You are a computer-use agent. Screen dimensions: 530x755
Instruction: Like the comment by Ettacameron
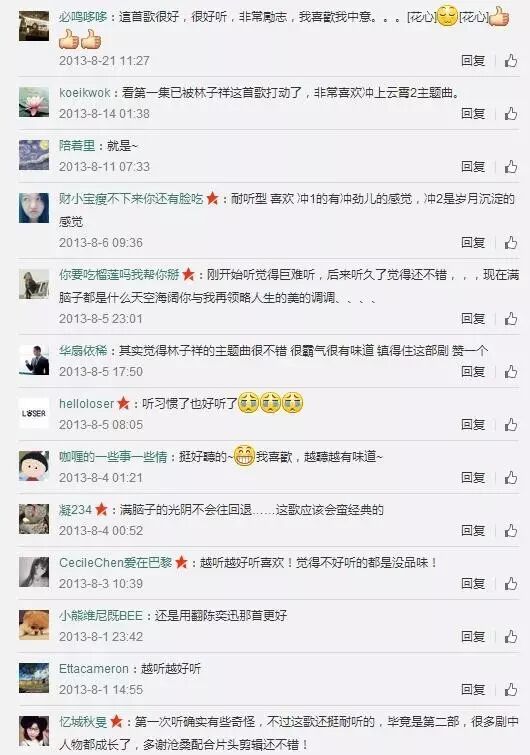[510, 690]
